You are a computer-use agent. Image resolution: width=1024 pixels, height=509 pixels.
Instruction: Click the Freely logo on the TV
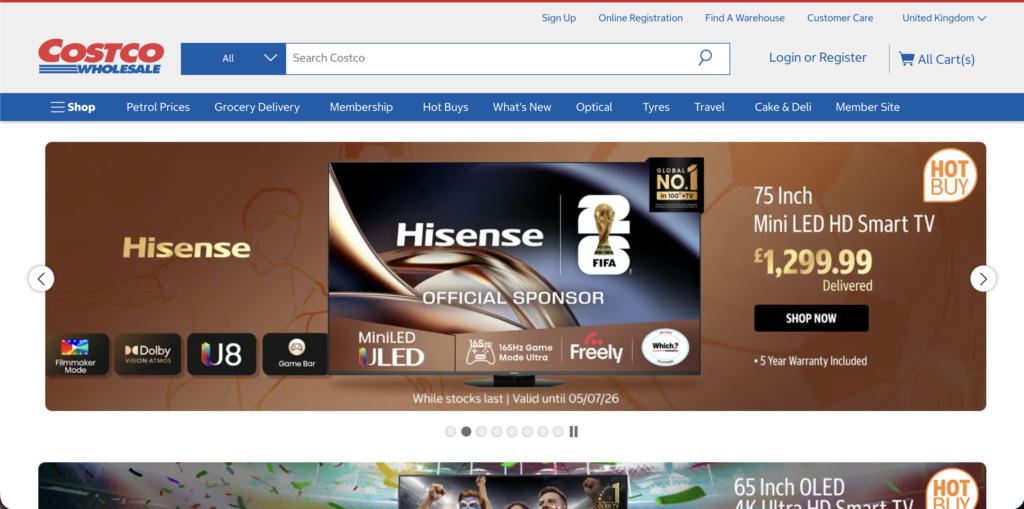point(596,349)
